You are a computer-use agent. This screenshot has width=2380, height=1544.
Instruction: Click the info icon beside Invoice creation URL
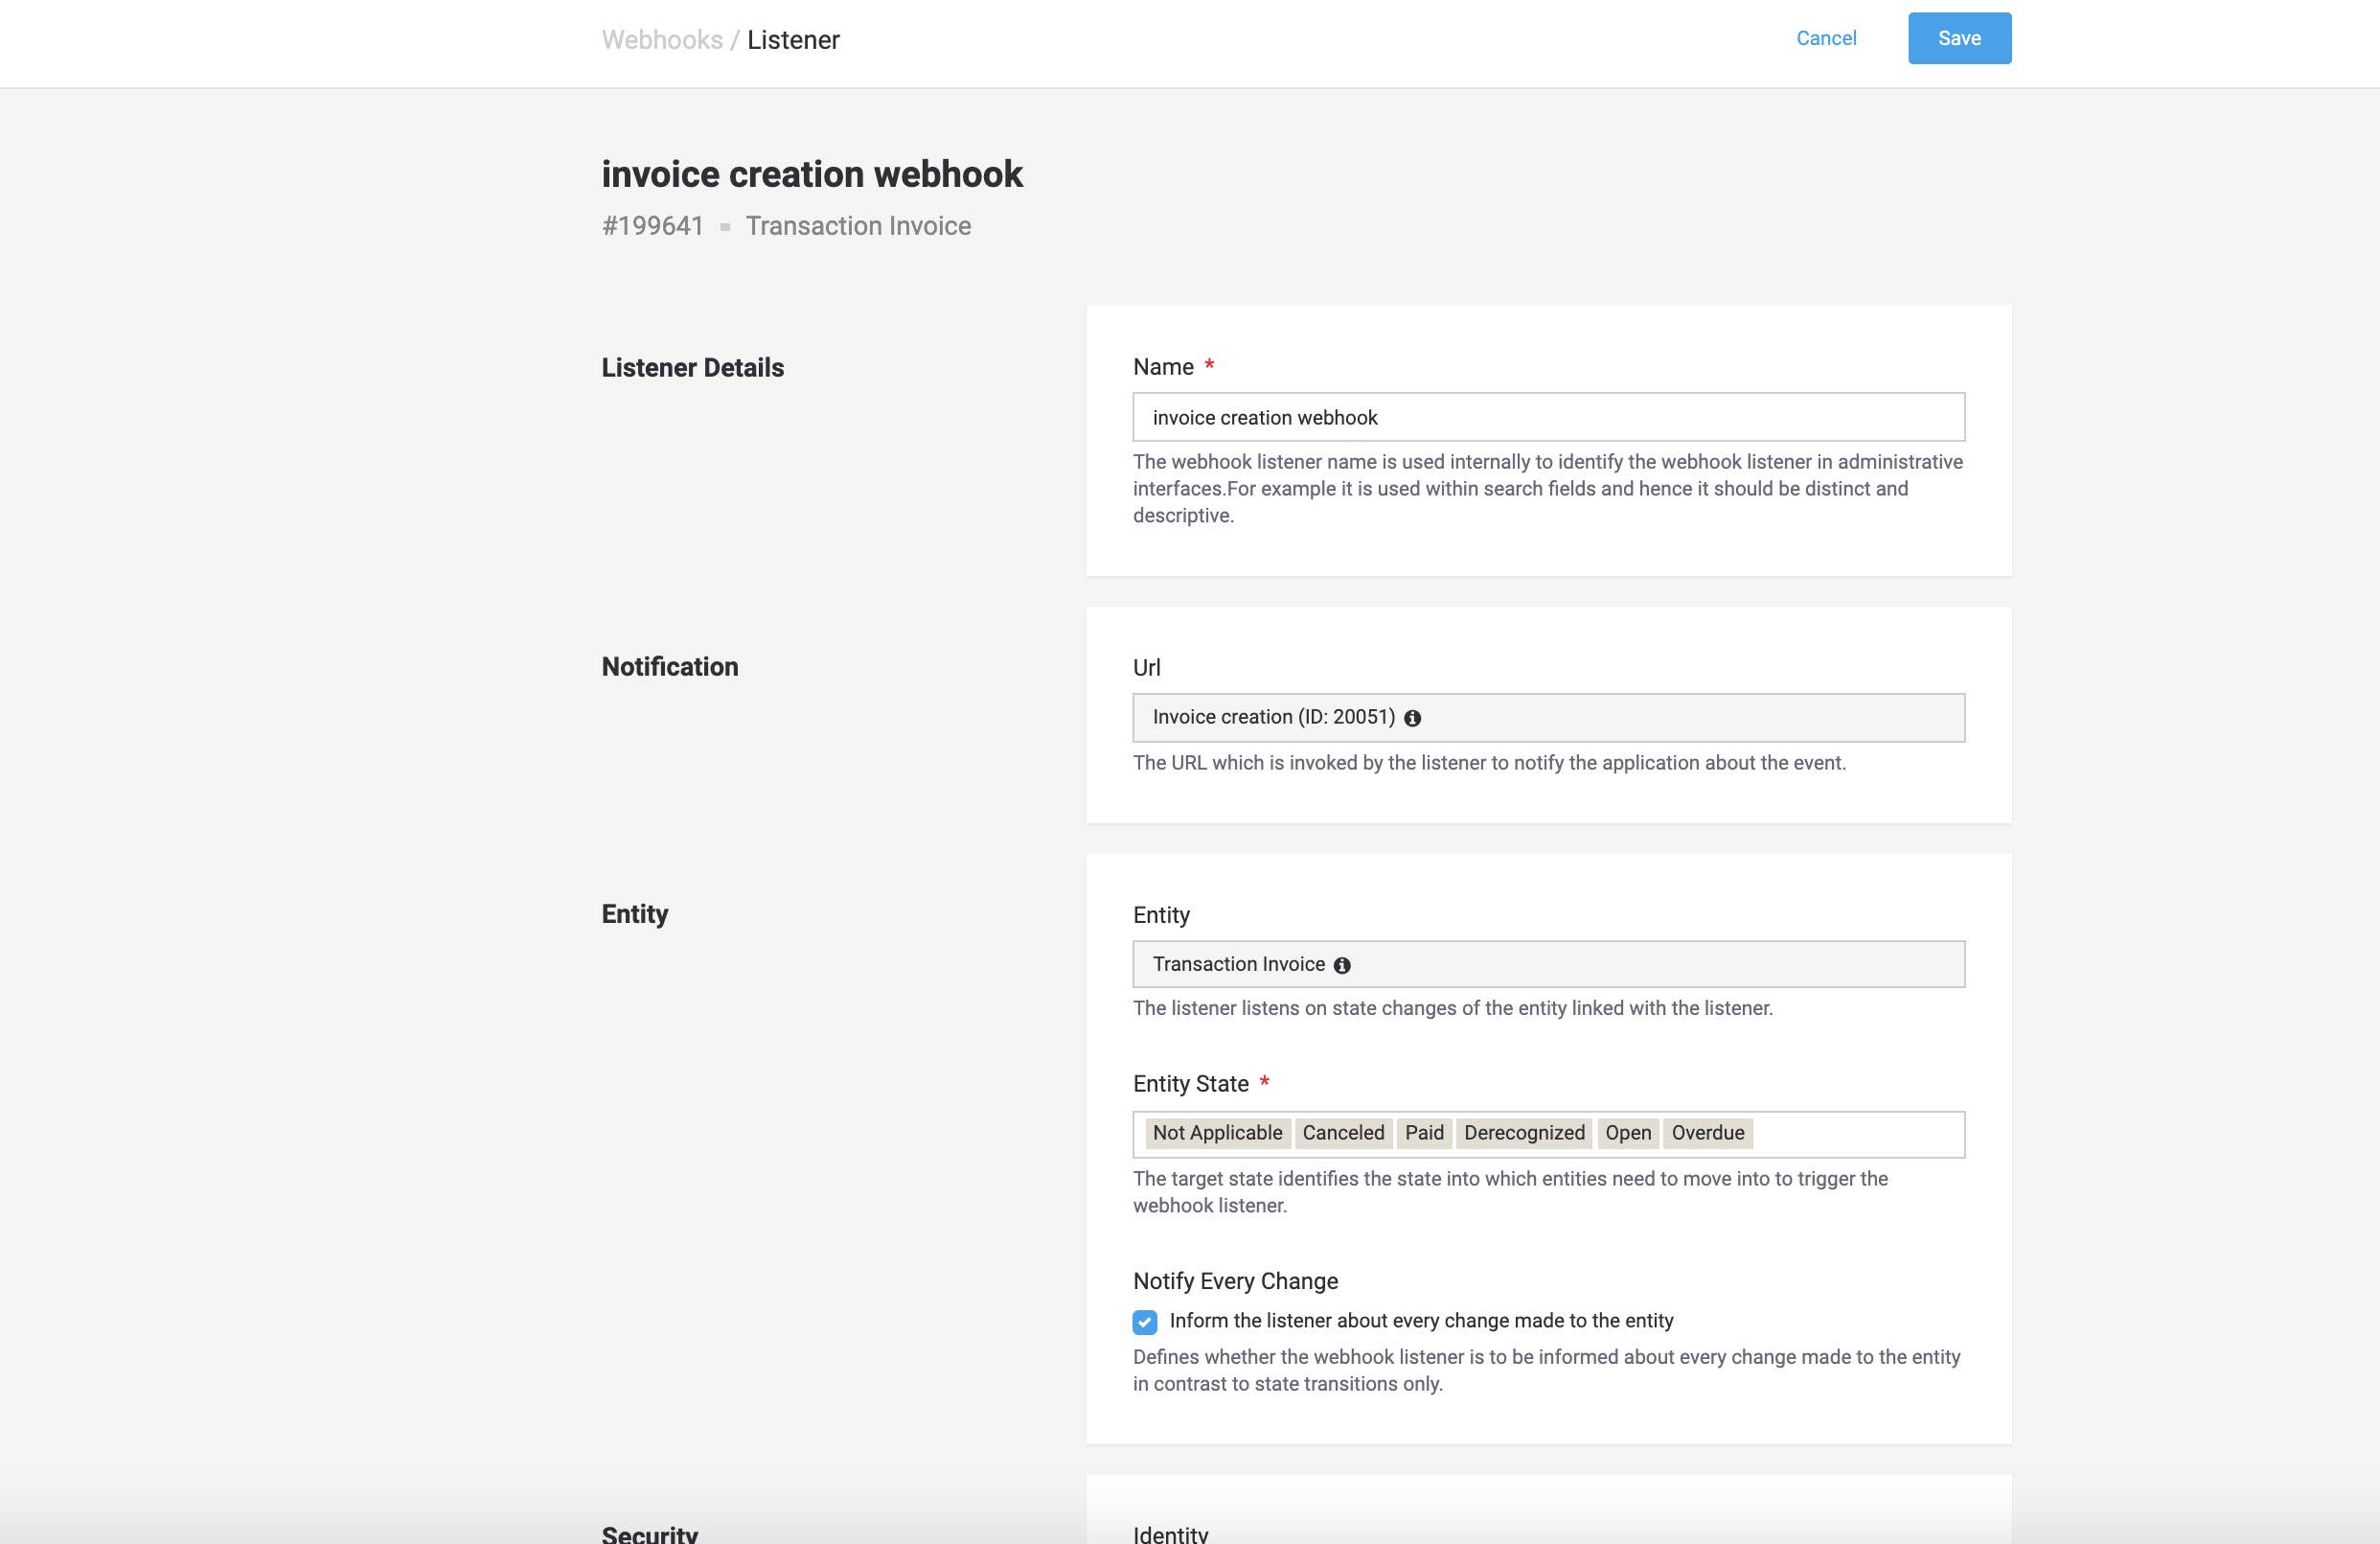coord(1413,717)
